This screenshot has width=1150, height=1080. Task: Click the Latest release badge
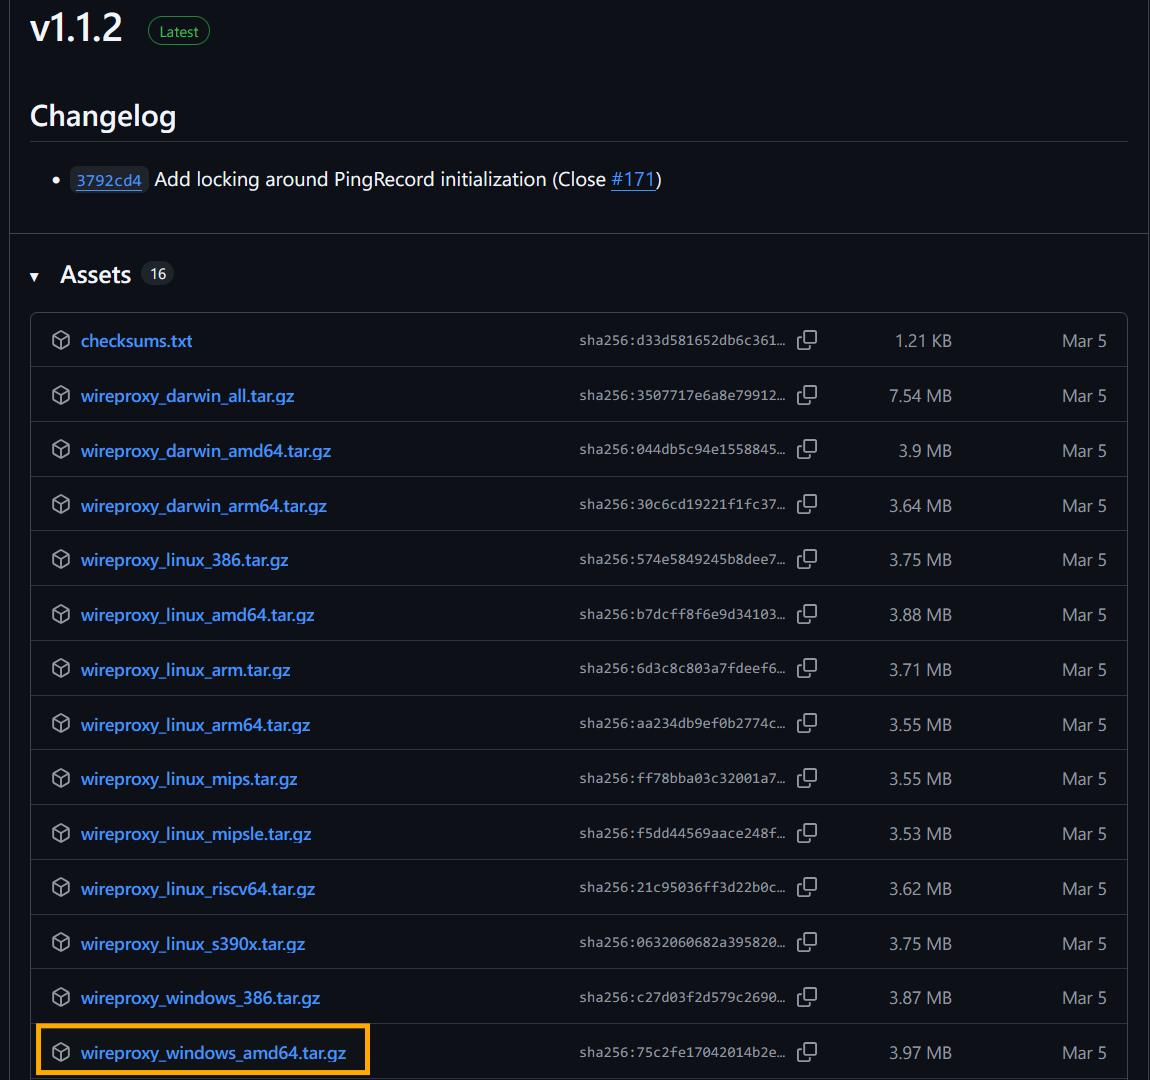[x=179, y=32]
